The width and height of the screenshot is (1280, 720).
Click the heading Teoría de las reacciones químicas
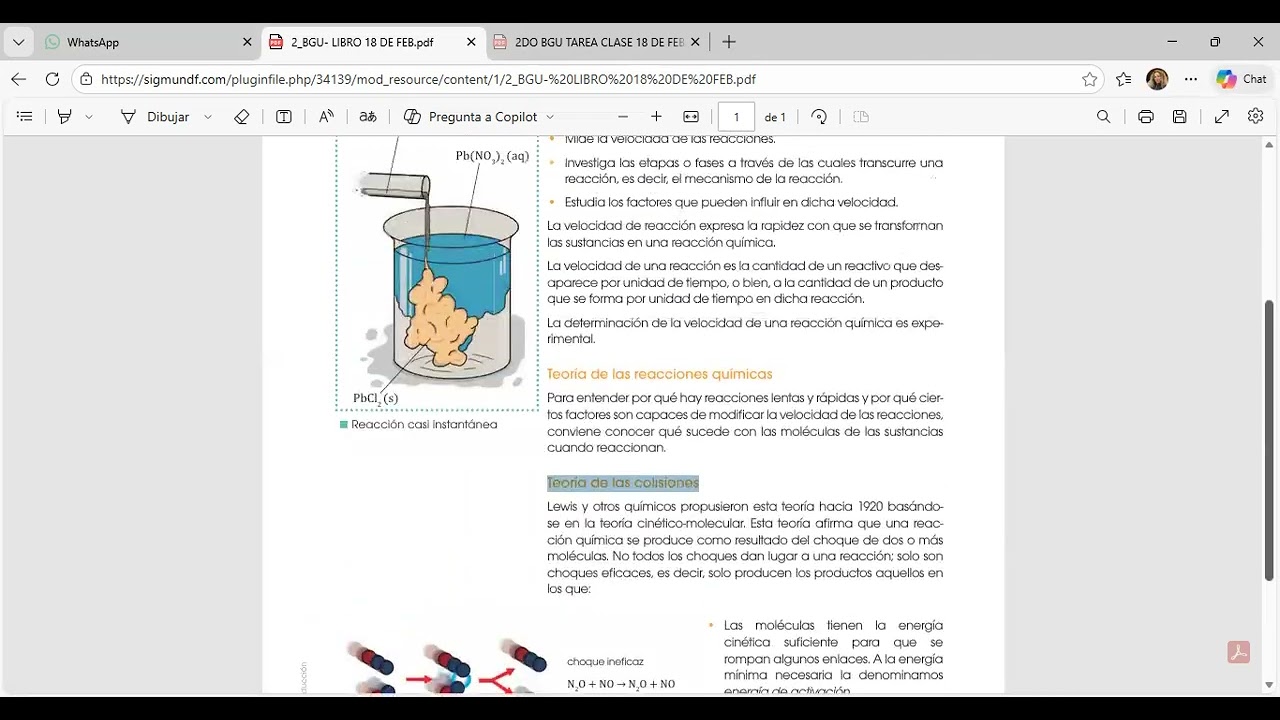pos(659,374)
